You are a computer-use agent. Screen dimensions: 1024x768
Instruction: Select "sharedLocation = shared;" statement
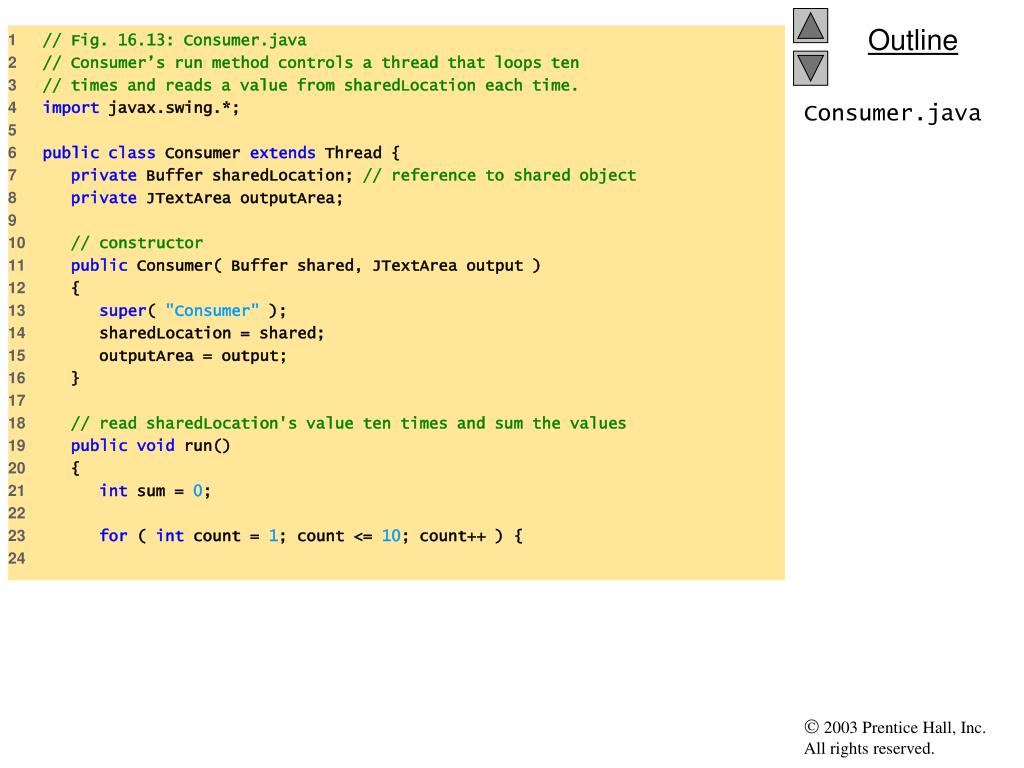[x=212, y=333]
